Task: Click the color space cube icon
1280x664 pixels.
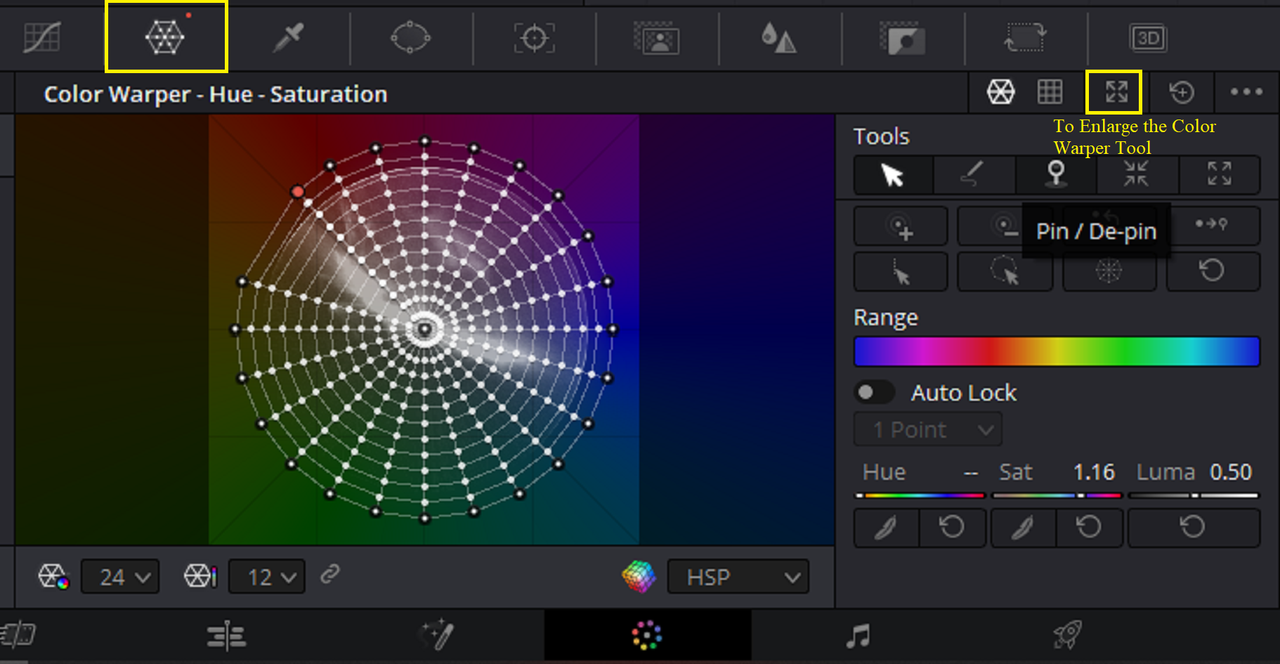Action: click(638, 577)
